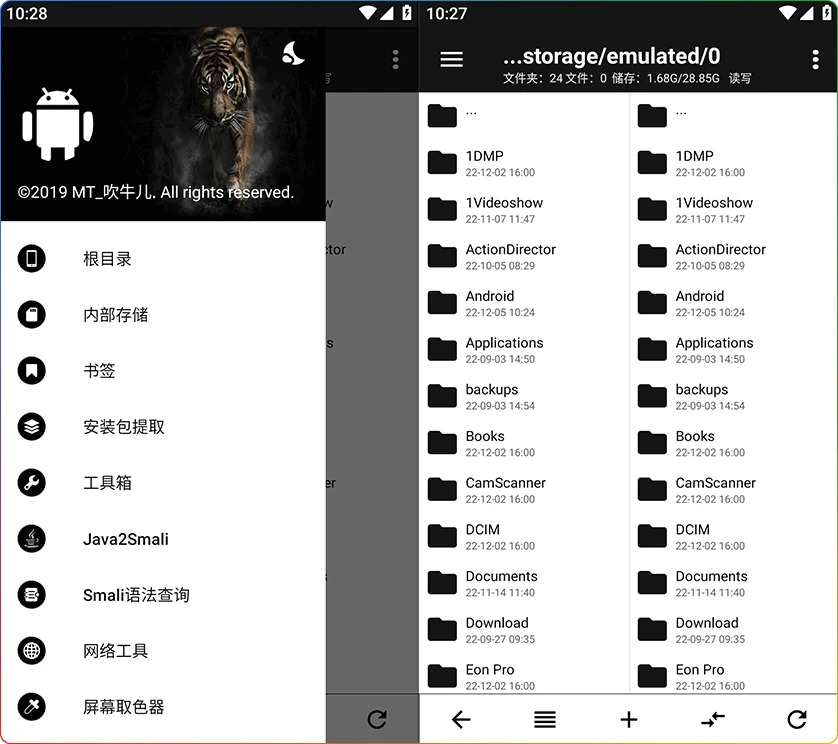Toggle night mode with the moon icon
The height and width of the screenshot is (744, 838).
[x=292, y=54]
